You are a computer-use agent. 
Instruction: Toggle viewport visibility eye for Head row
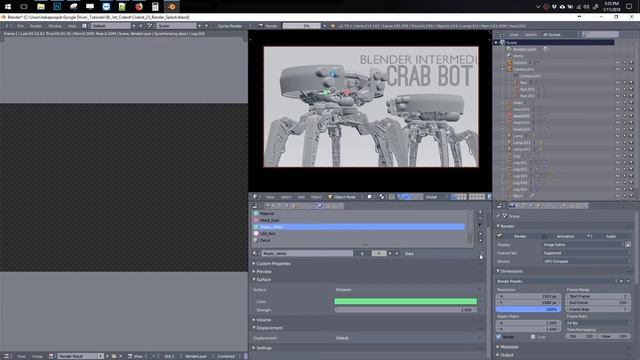[618, 103]
